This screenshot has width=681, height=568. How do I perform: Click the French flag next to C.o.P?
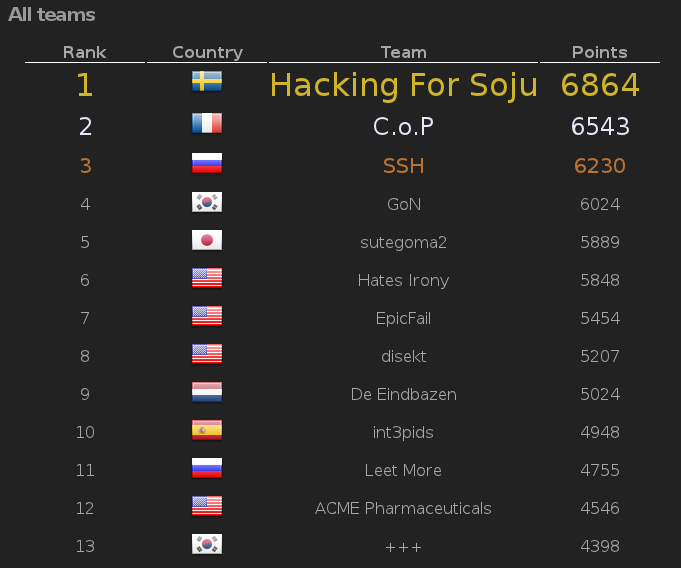[207, 123]
